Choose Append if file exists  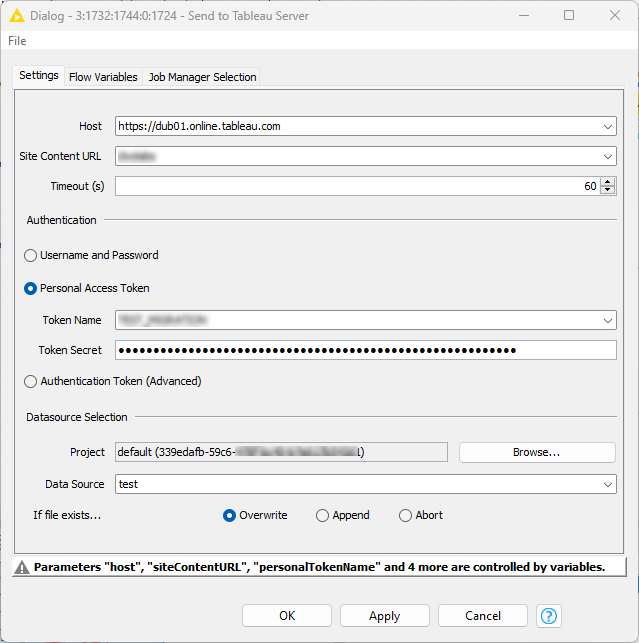point(322,515)
